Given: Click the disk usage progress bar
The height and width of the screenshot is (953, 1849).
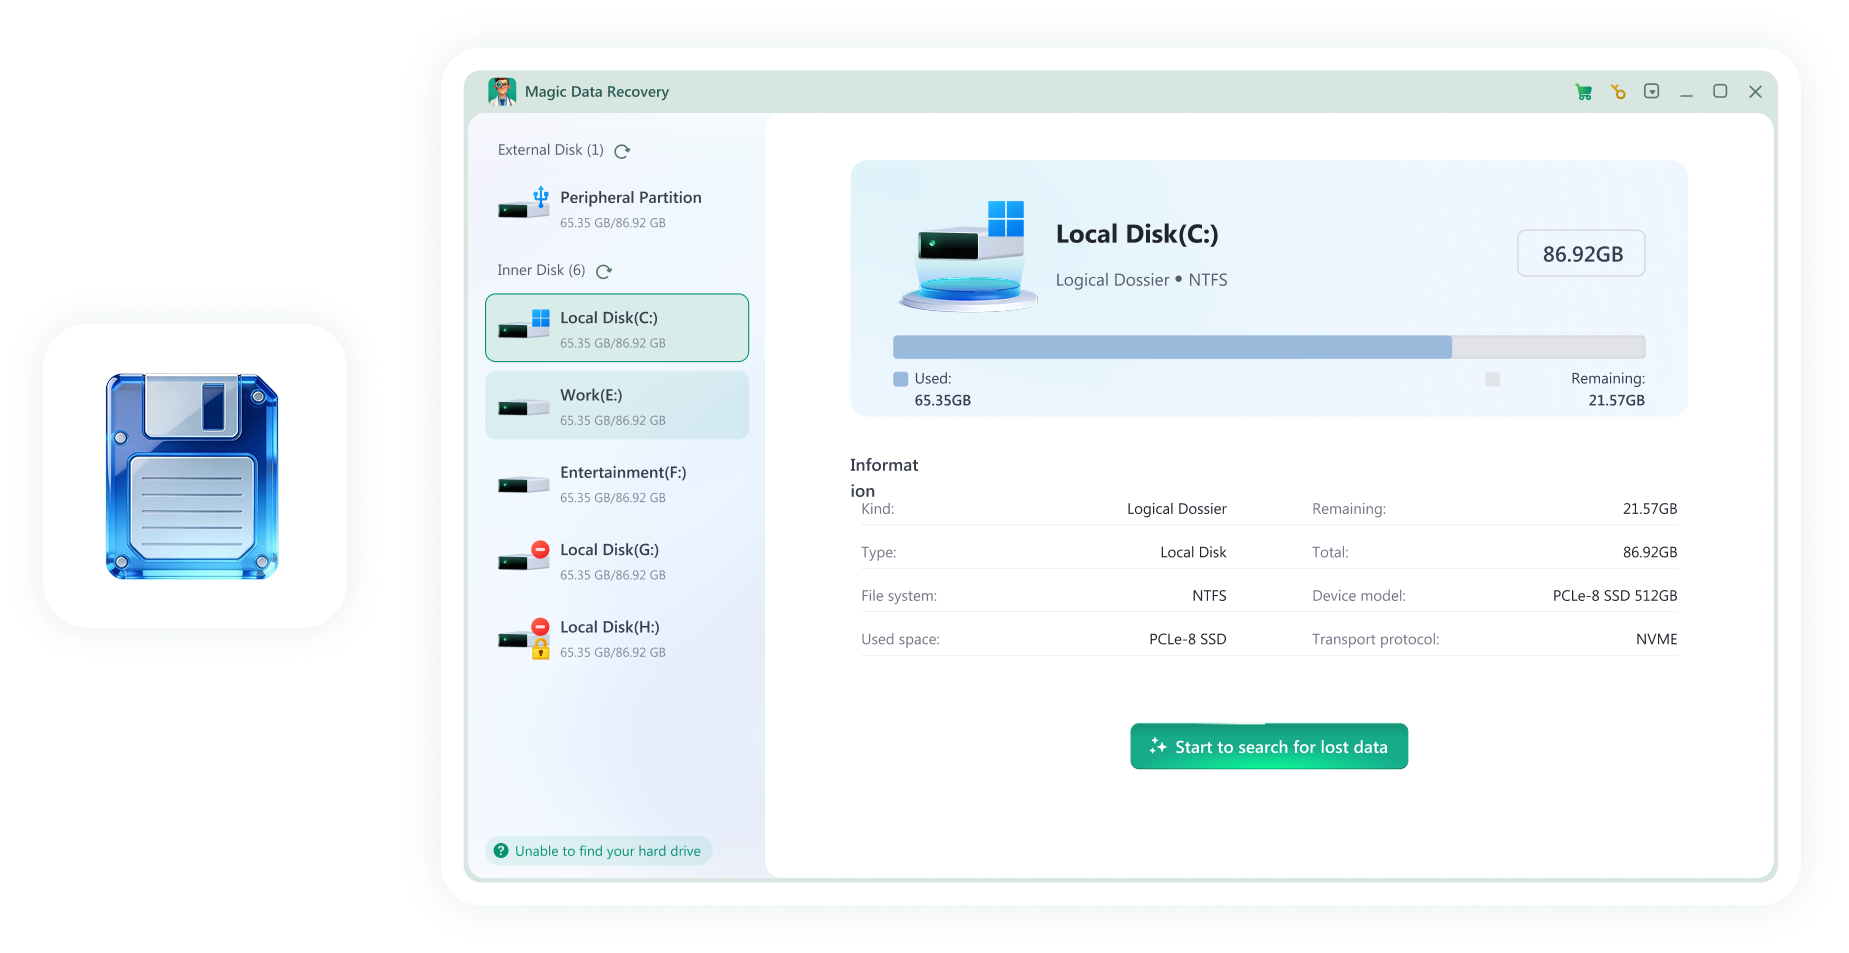Looking at the screenshot, I should (x=1269, y=347).
